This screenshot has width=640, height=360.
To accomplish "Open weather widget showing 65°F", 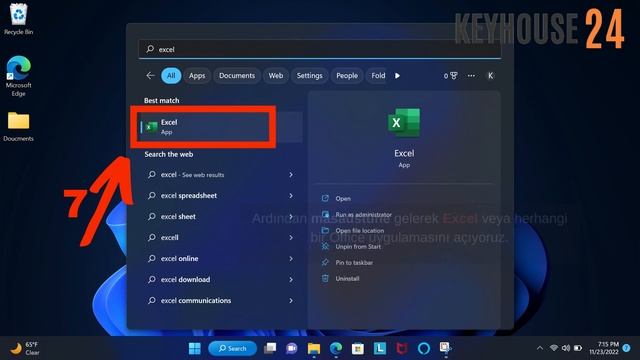I will [x=25, y=348].
